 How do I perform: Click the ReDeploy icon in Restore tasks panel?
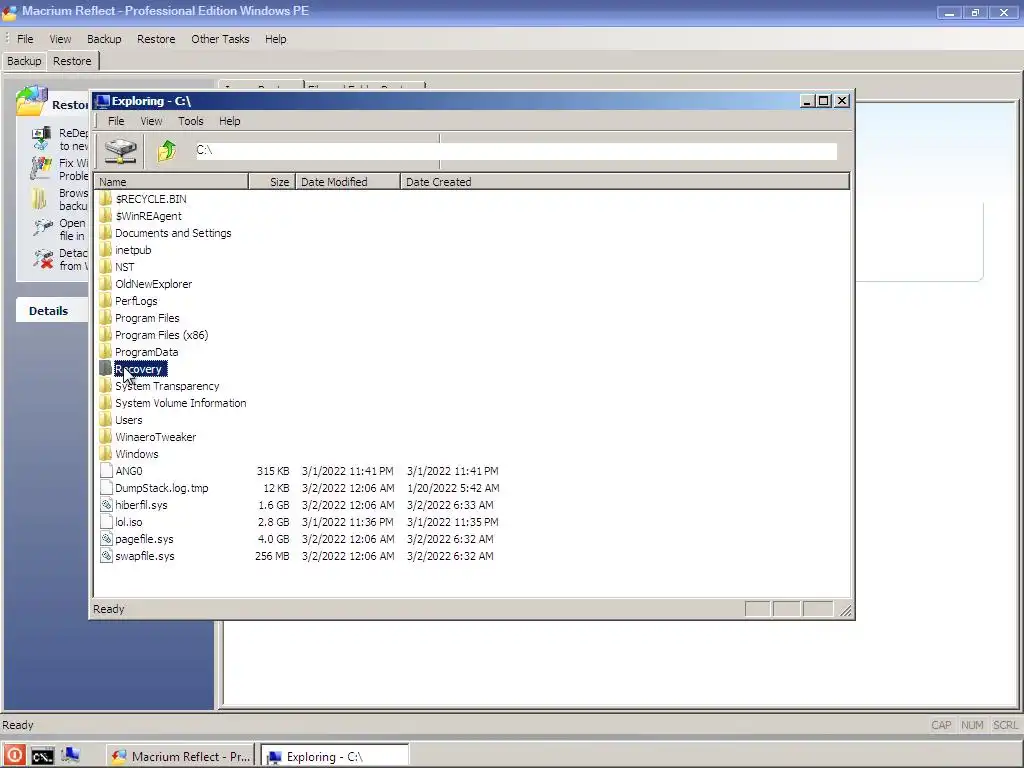tap(41, 139)
